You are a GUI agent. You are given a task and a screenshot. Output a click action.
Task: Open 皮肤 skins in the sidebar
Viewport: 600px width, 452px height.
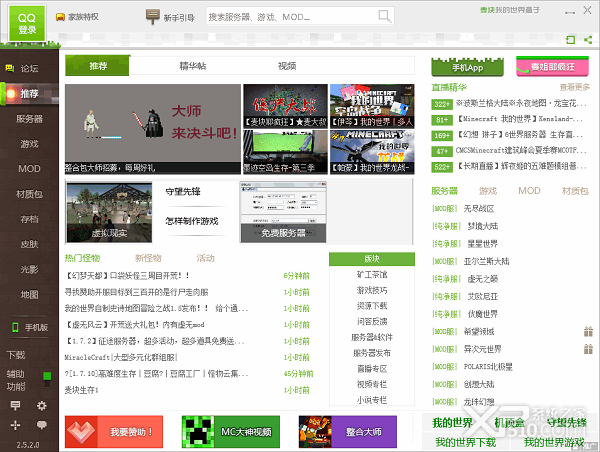pos(29,244)
